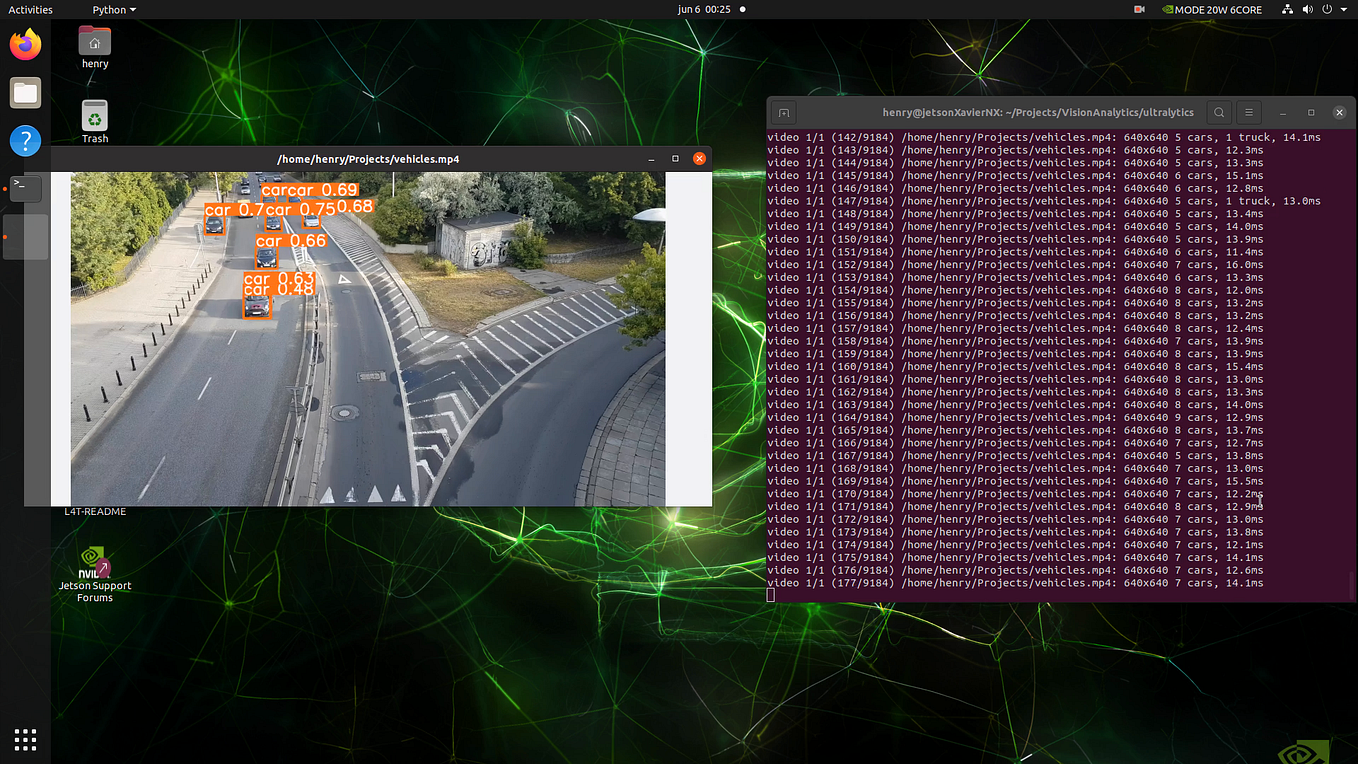
Task: Click the 'car 0.69' detection label in video
Action: (322, 190)
